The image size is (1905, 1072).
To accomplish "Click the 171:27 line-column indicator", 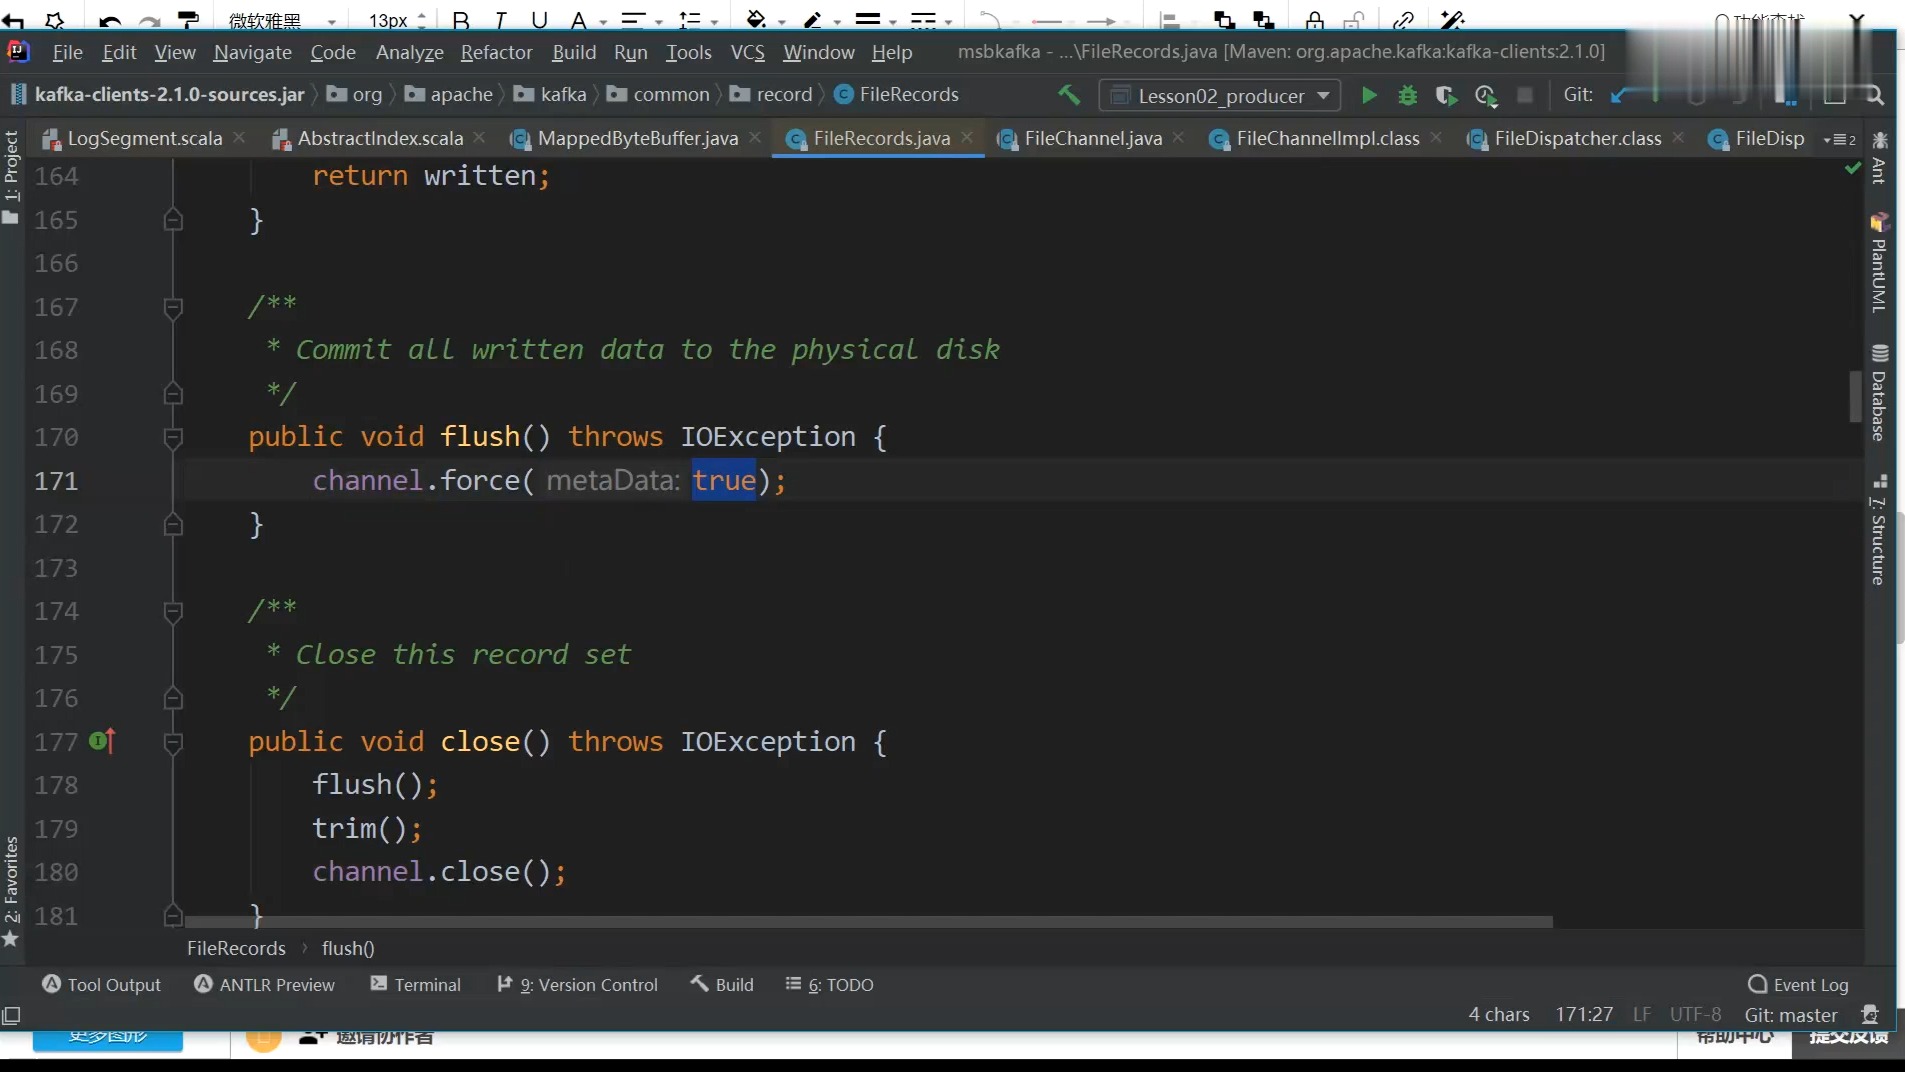I will [1584, 1015].
